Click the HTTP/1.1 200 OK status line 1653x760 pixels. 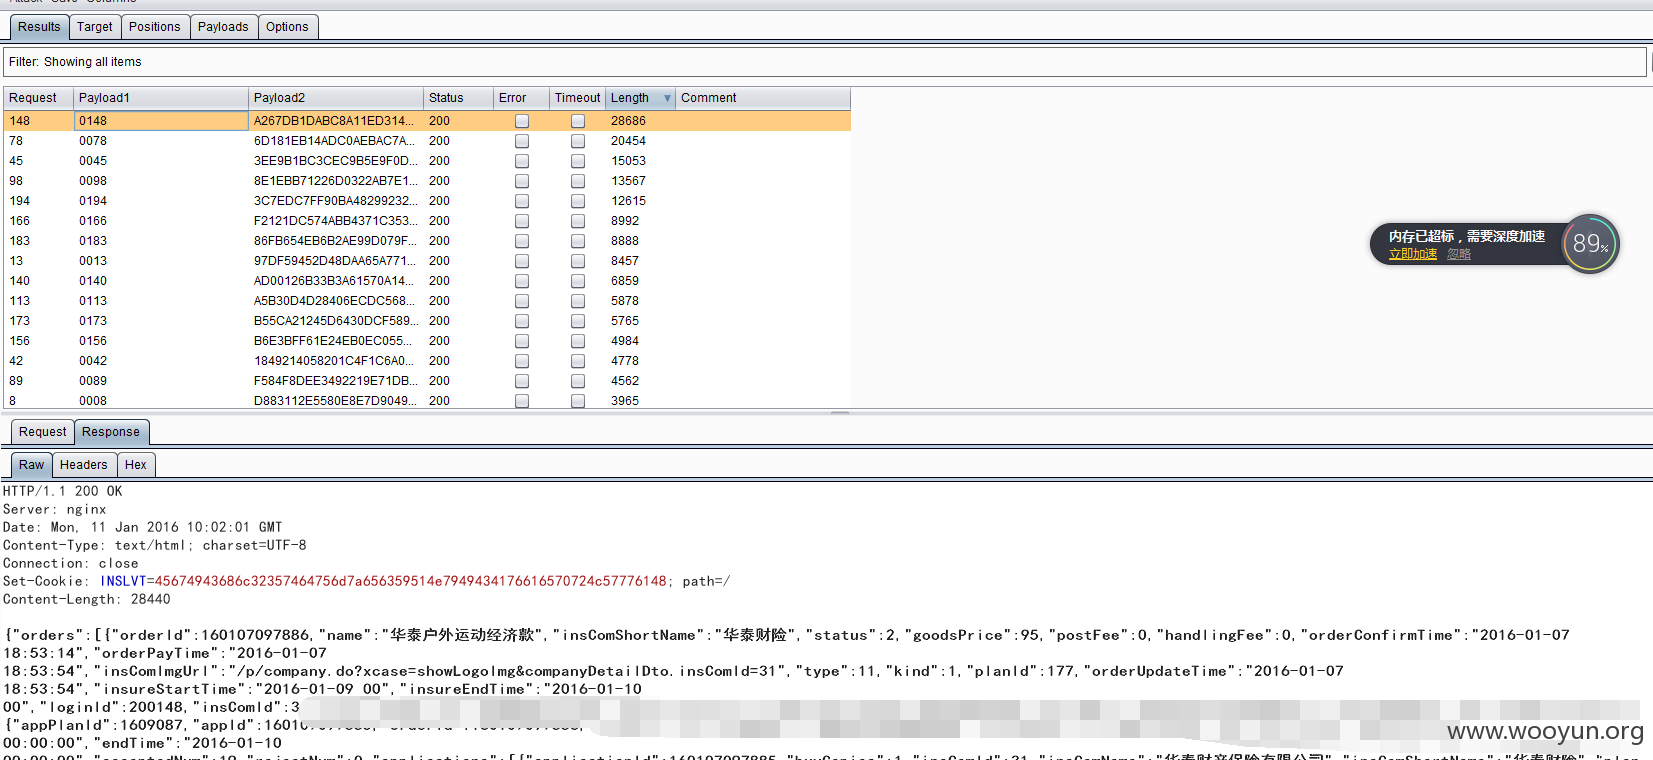click(62, 491)
